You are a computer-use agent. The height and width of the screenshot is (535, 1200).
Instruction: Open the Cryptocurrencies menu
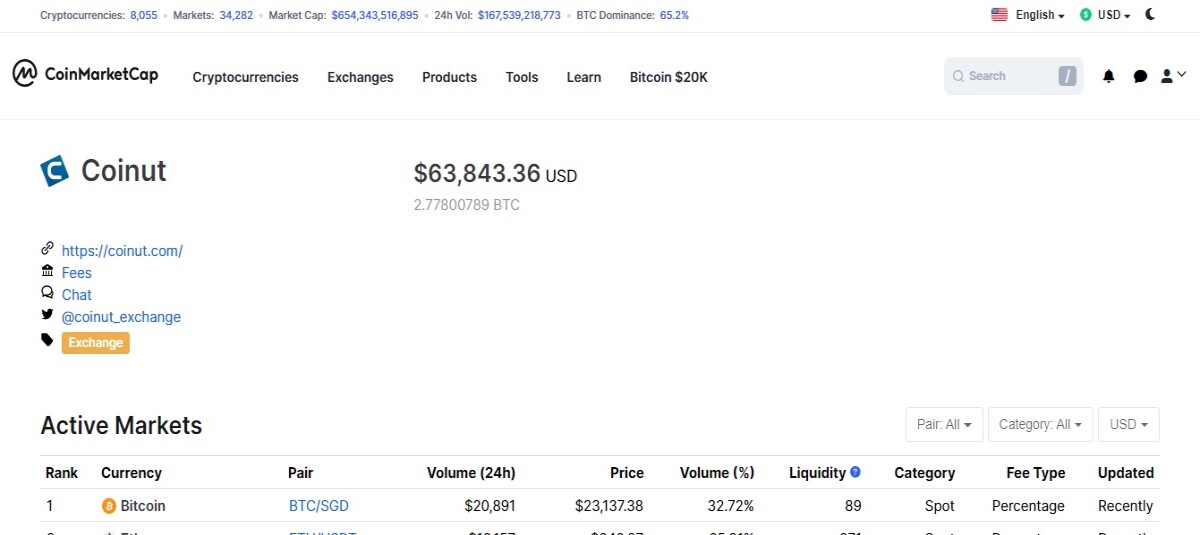(245, 77)
